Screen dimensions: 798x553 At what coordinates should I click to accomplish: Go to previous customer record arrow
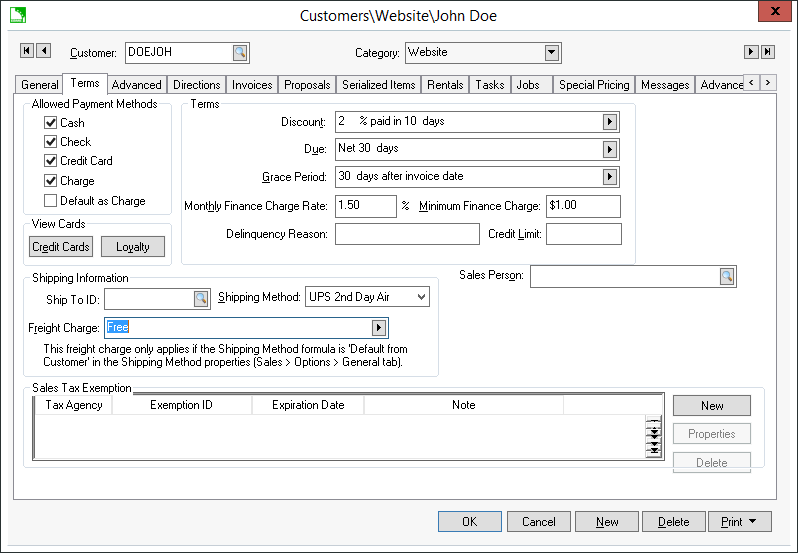[43, 51]
